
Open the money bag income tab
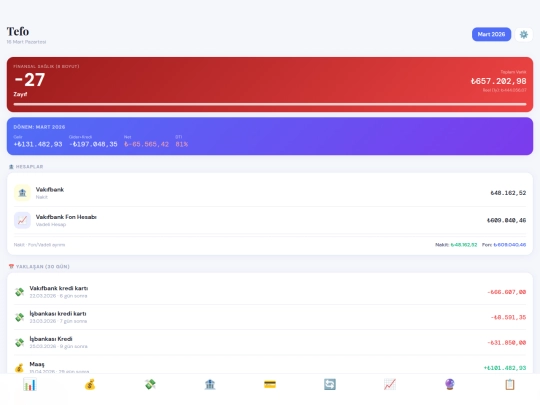[x=90, y=384]
